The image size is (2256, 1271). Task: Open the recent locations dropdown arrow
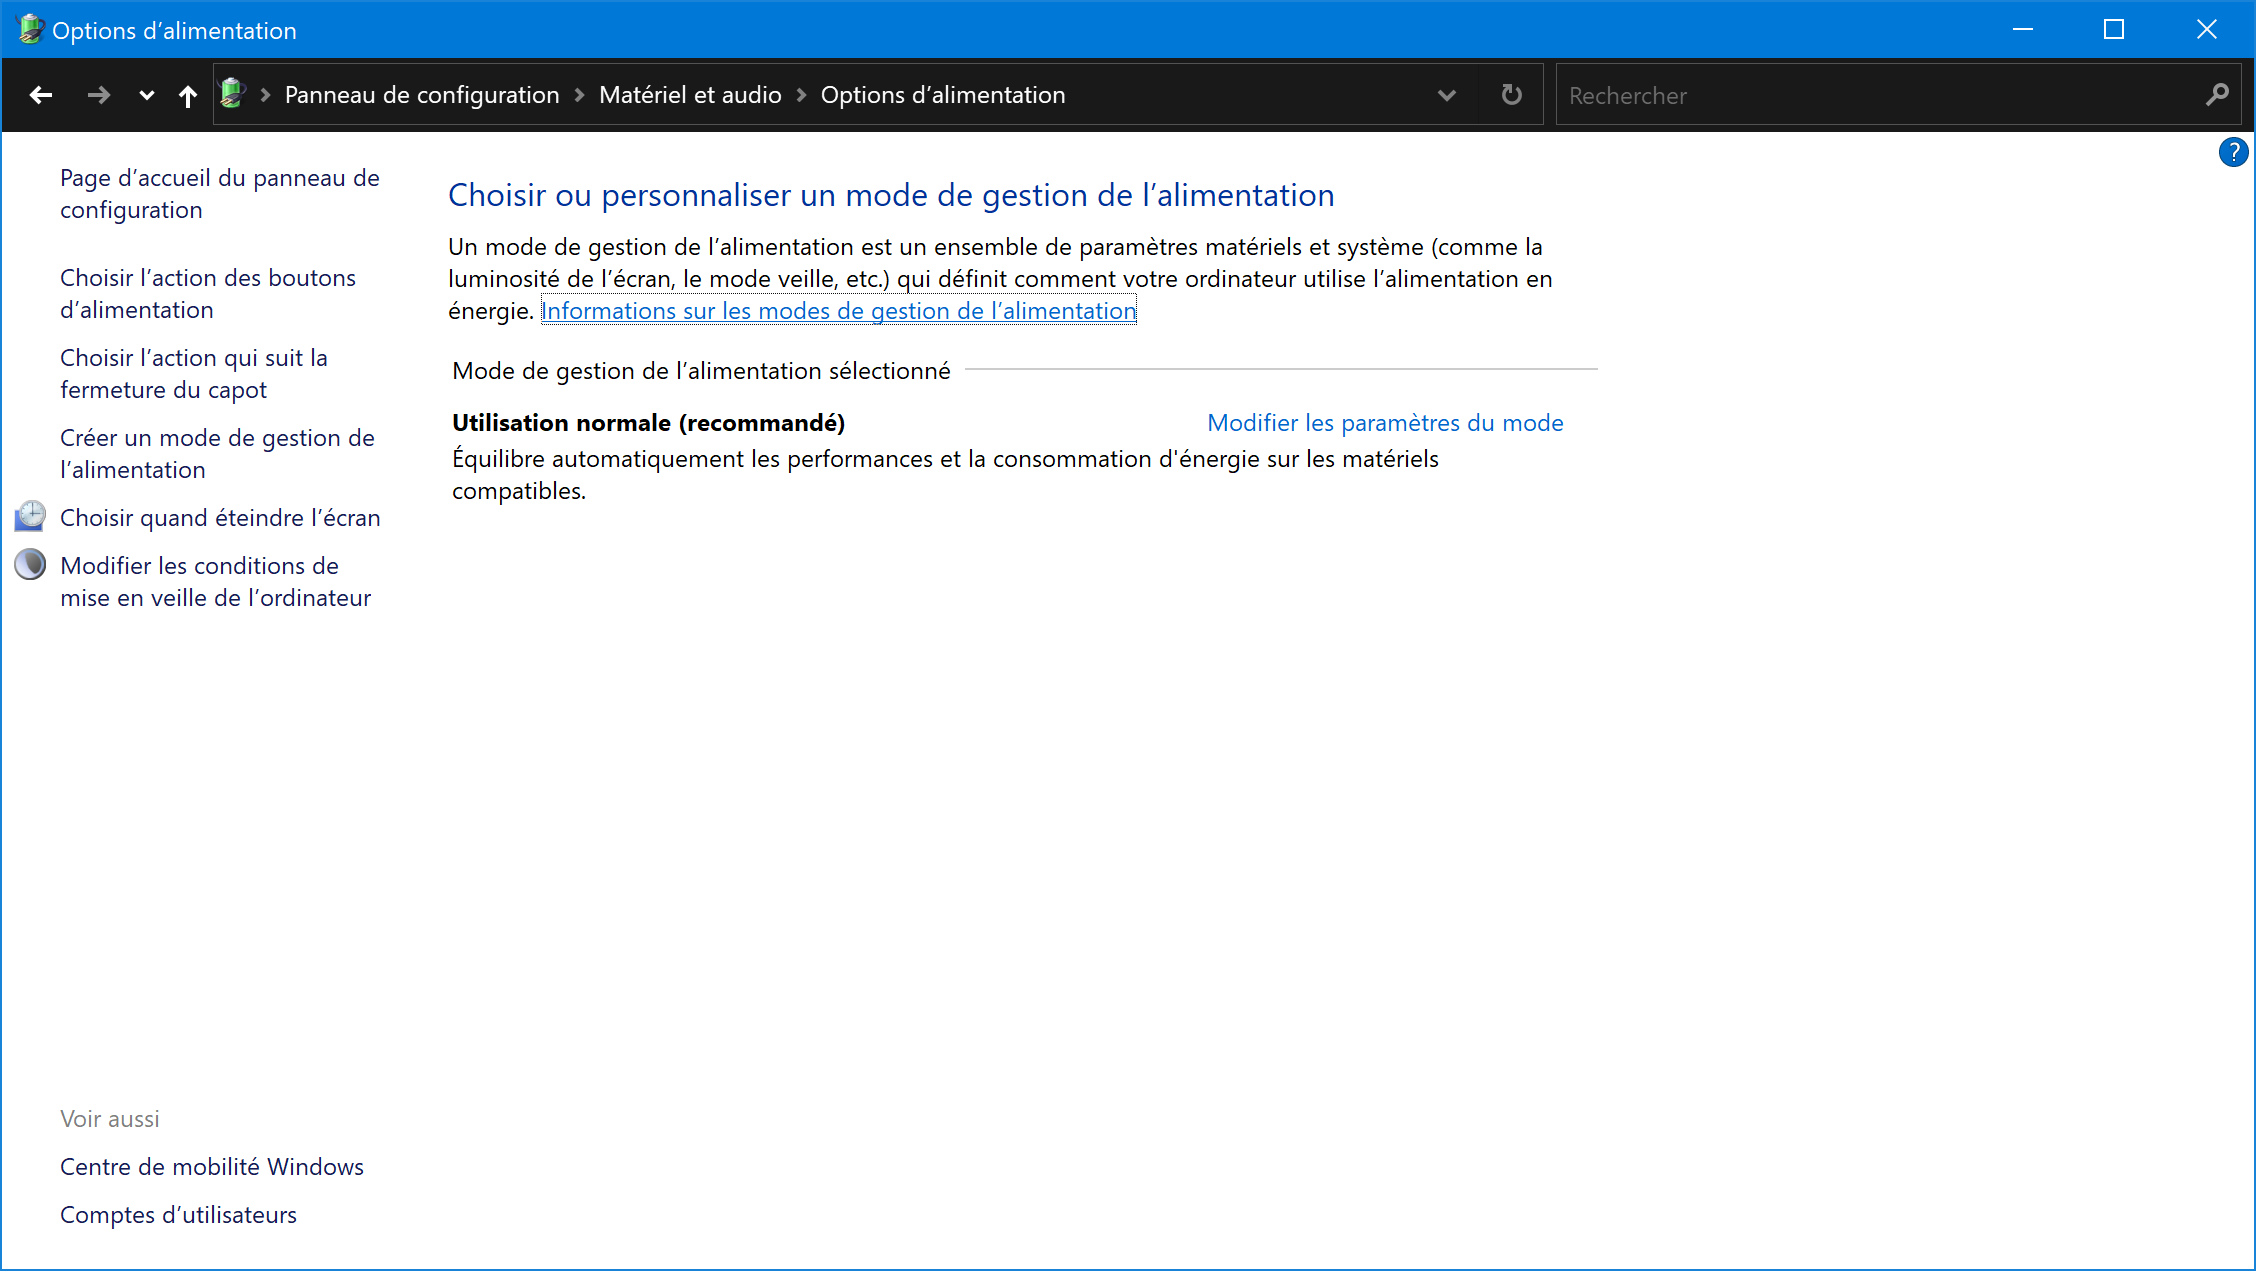(146, 95)
